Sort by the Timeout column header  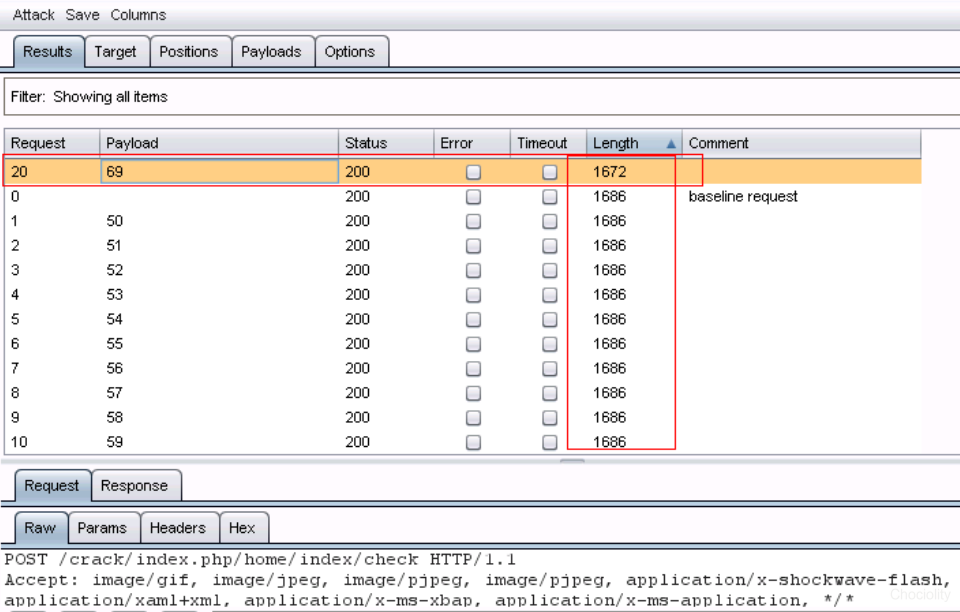548,143
